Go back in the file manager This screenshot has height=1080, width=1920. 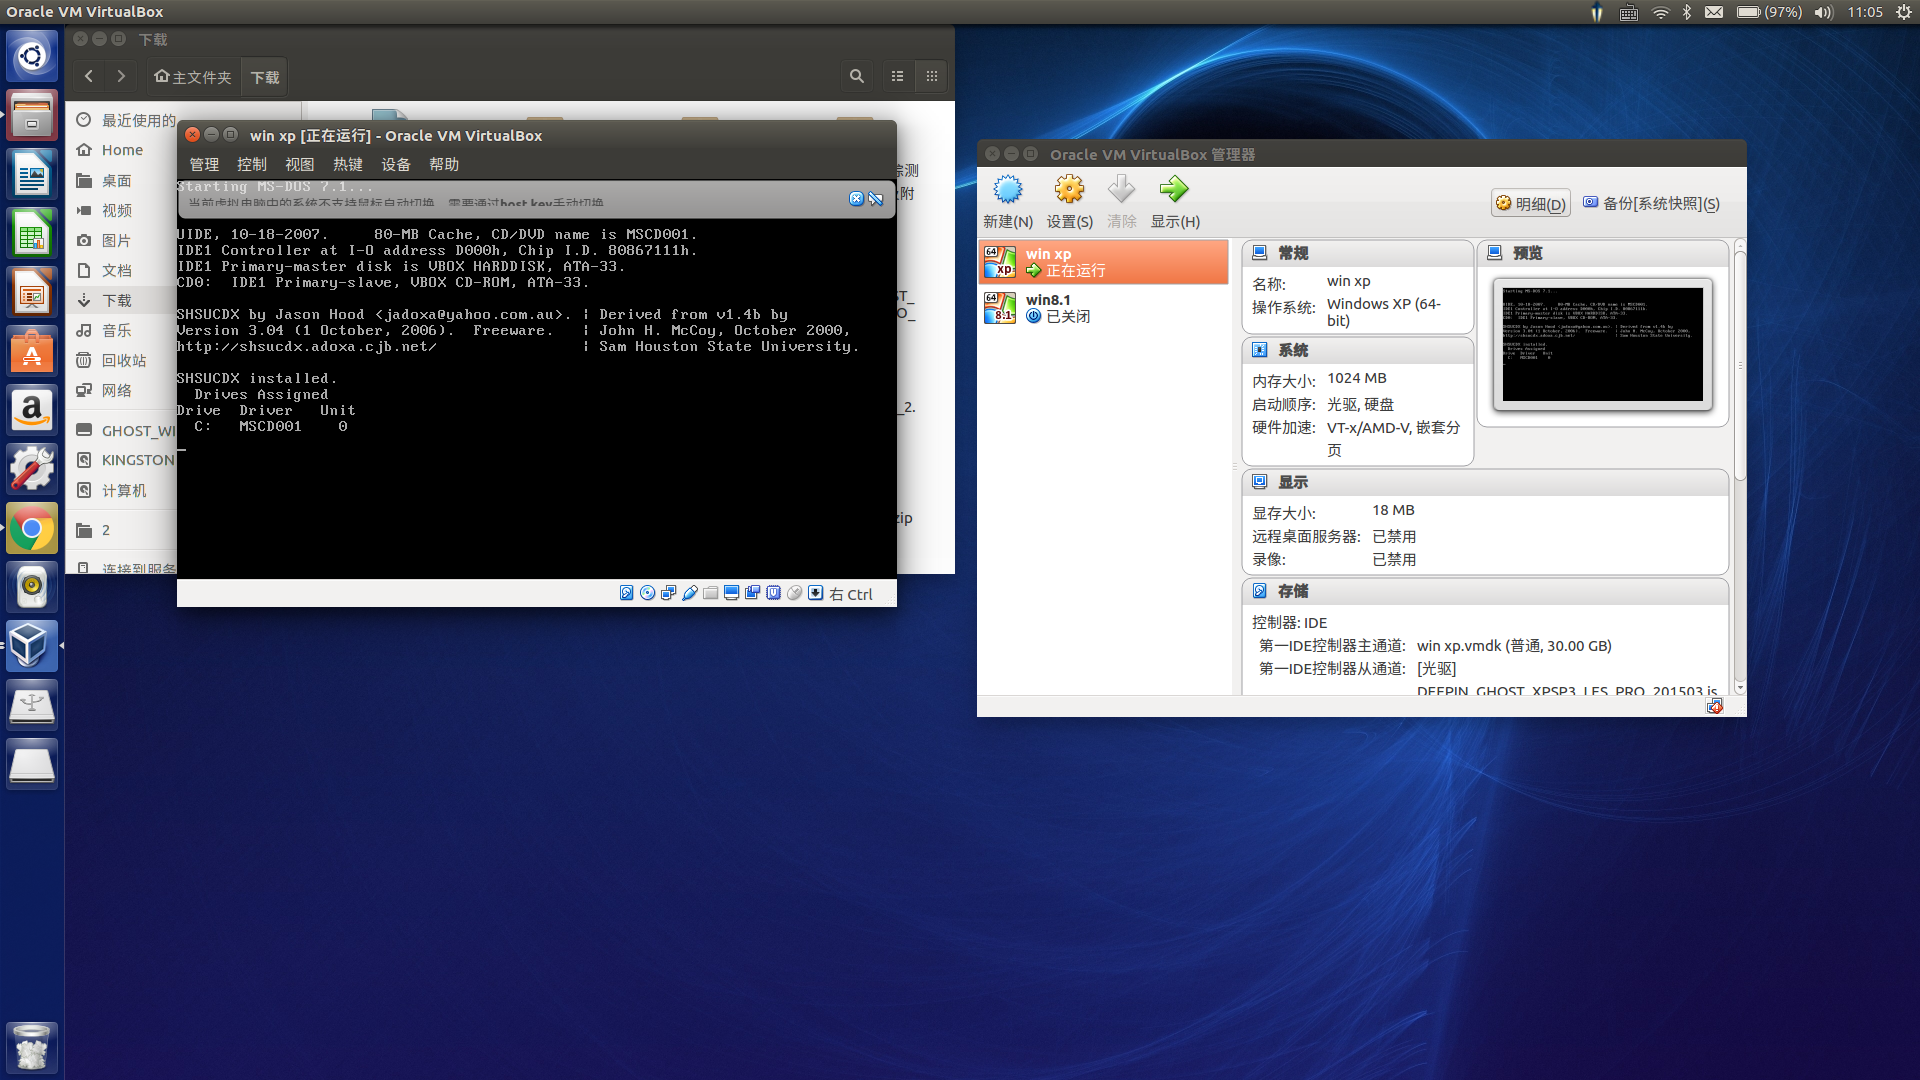pyautogui.click(x=89, y=76)
